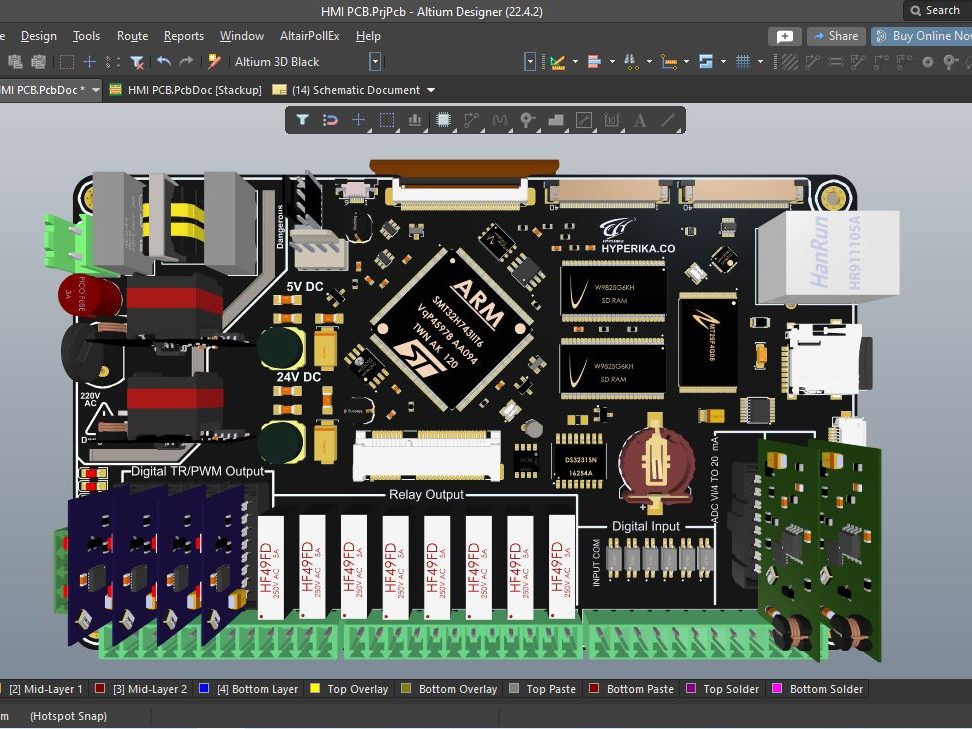The height and width of the screenshot is (729, 972).
Task: Switch to the (14) Schematic Document tab
Action: [x=355, y=90]
